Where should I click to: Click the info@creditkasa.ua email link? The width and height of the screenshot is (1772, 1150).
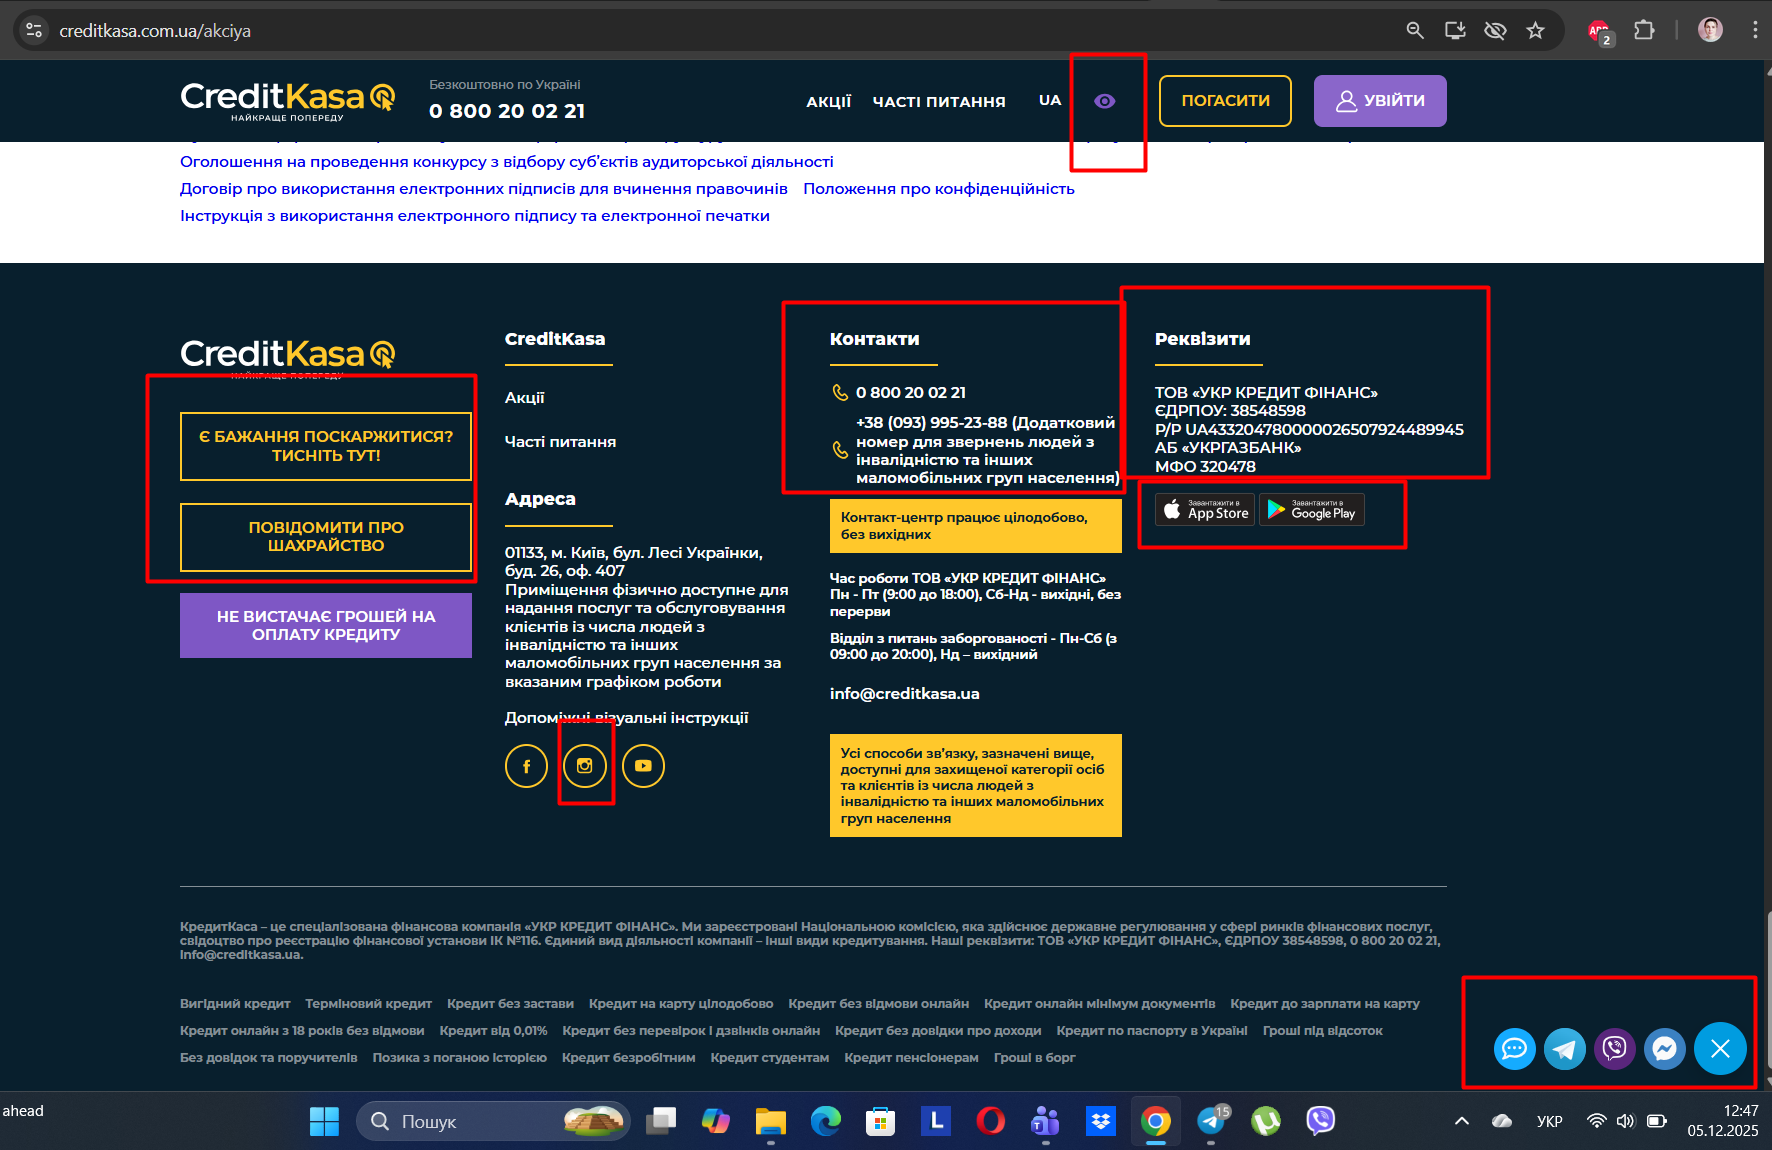905,694
